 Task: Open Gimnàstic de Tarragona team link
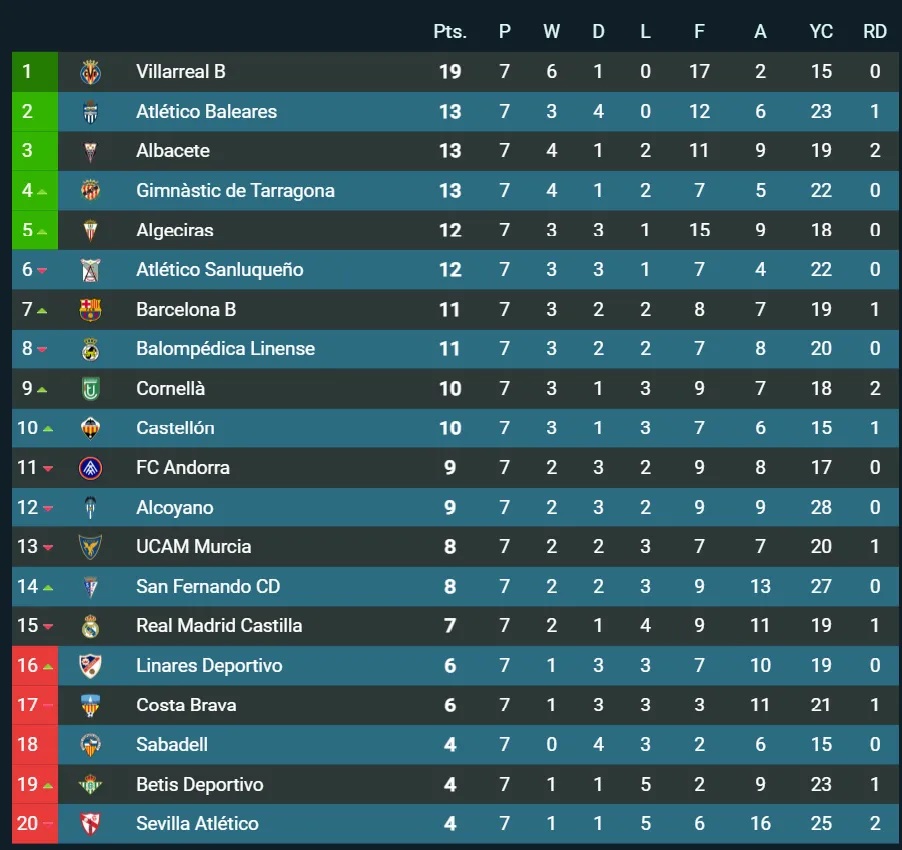pyautogui.click(x=235, y=191)
